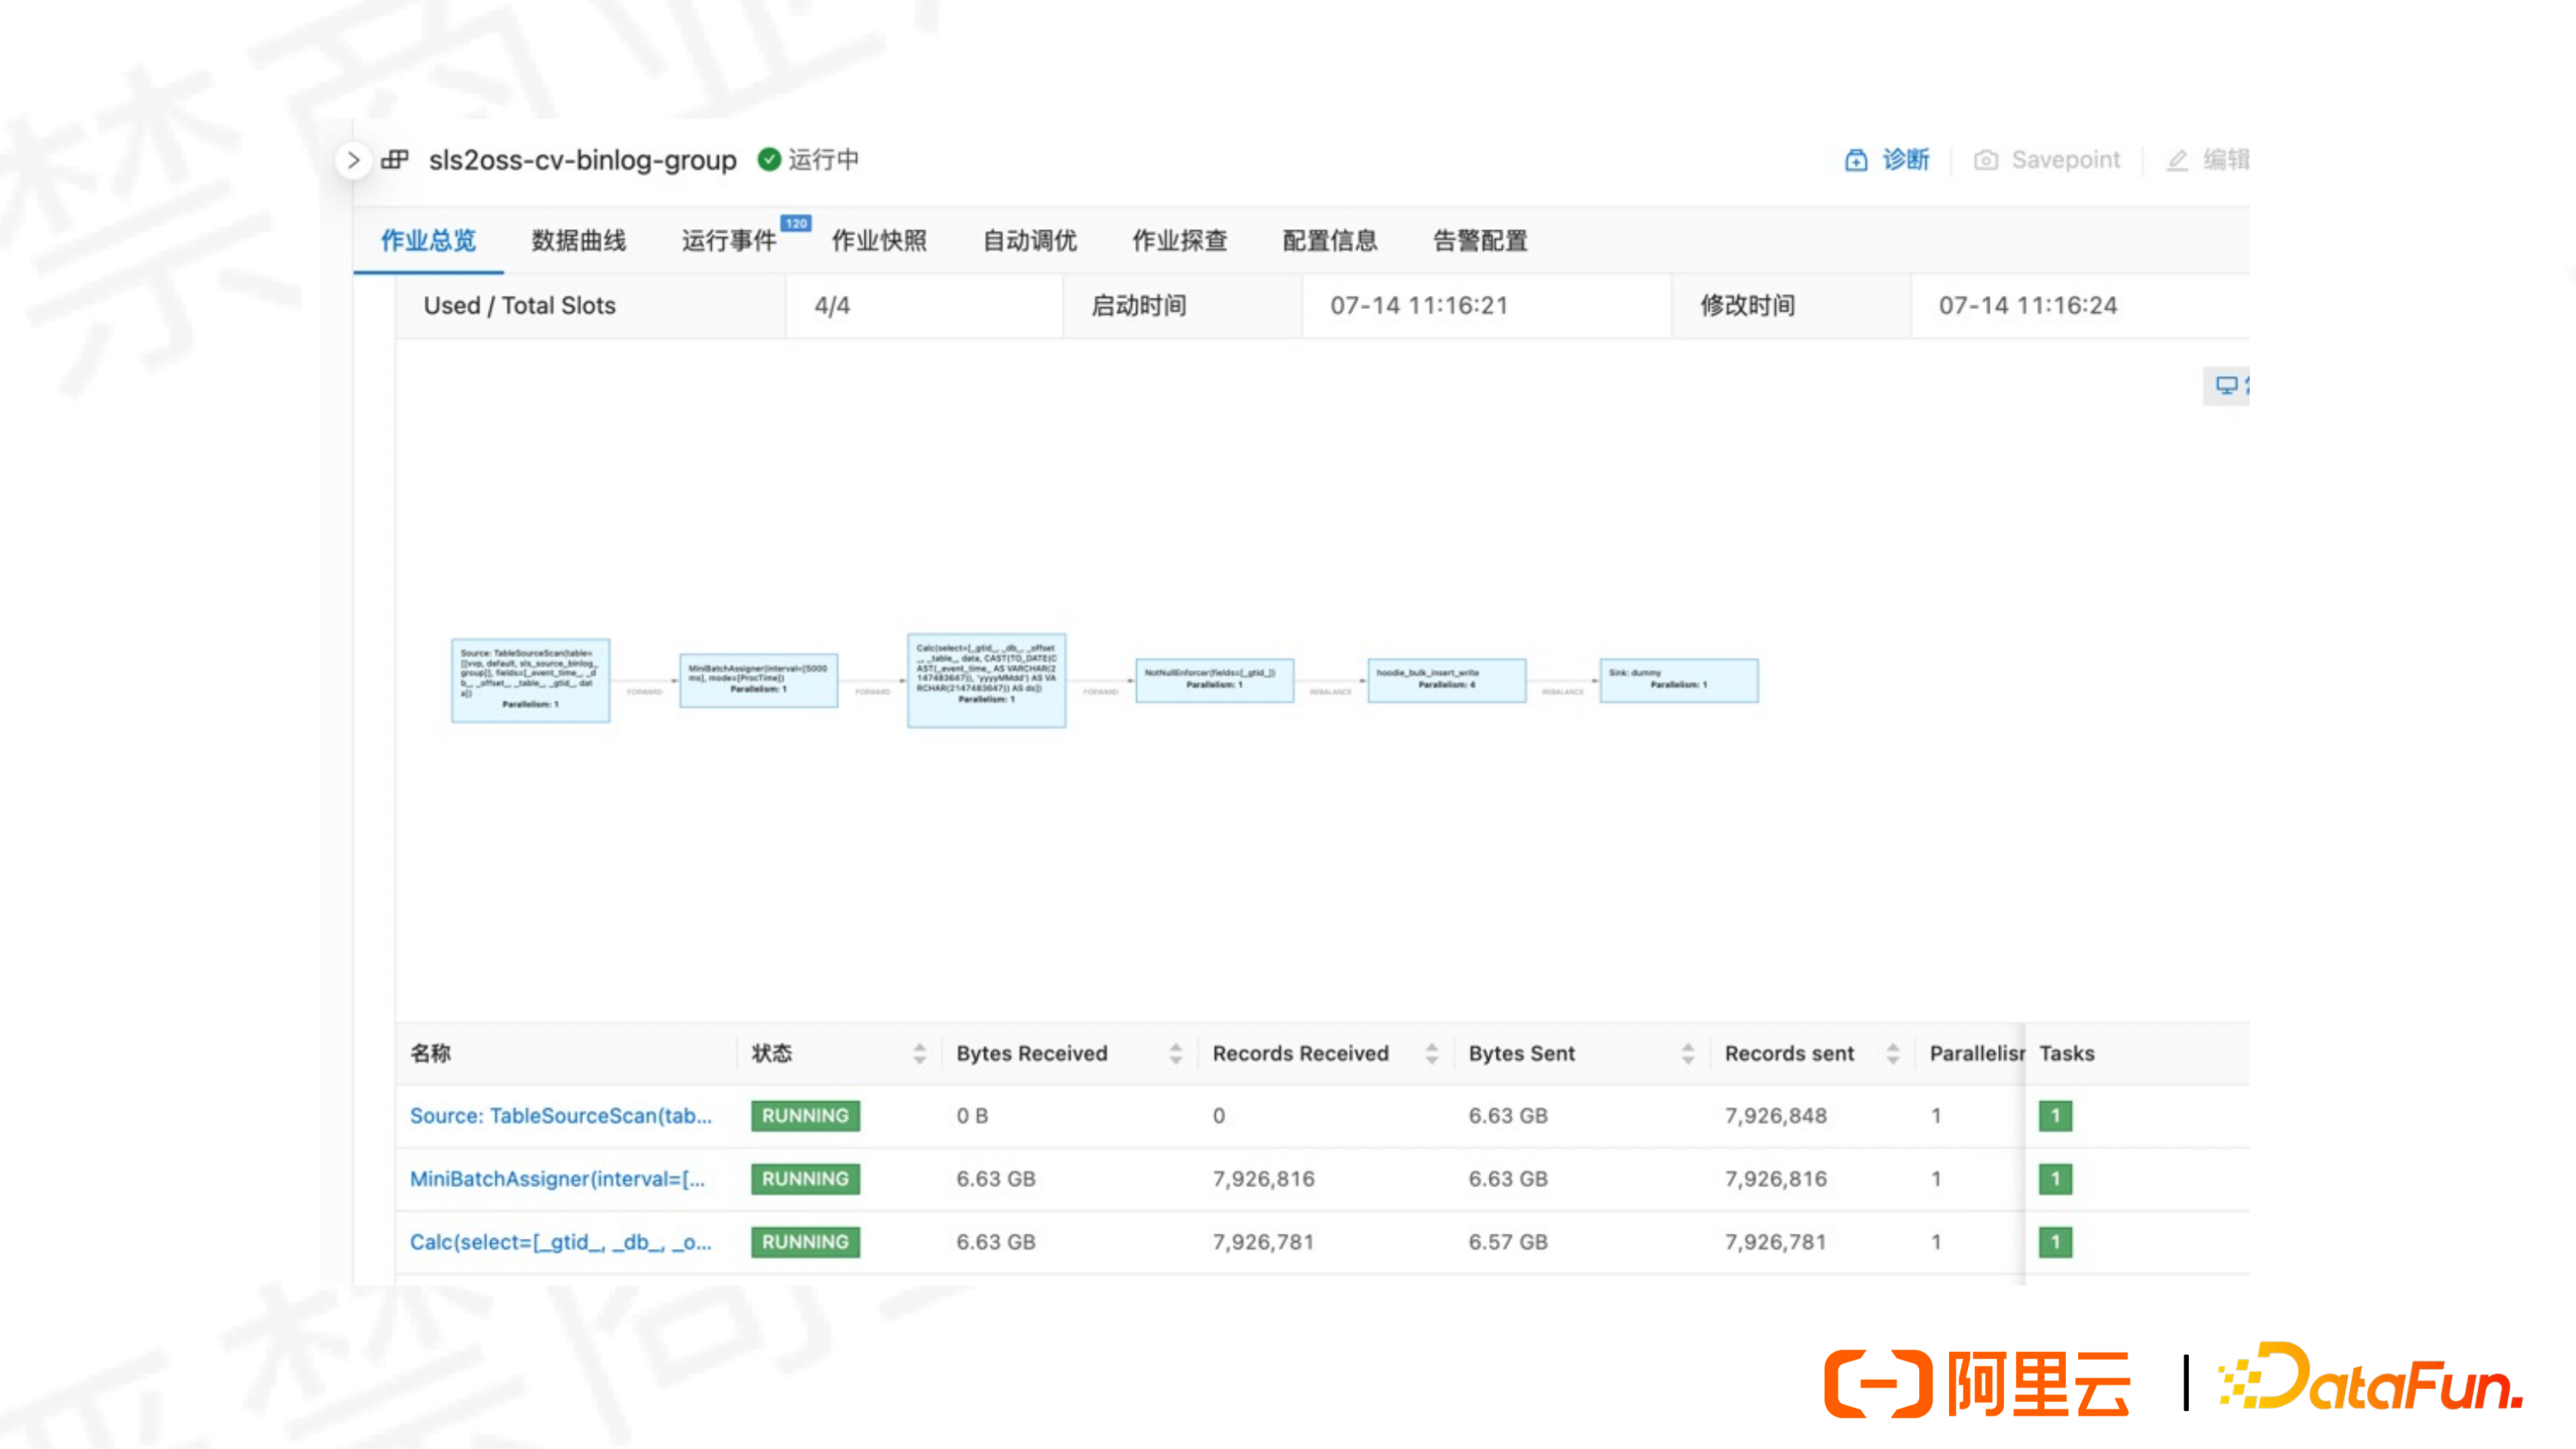This screenshot has height=1449, width=2576.
Task: Expand the sidebar with the chevron arrow
Action: pos(353,160)
